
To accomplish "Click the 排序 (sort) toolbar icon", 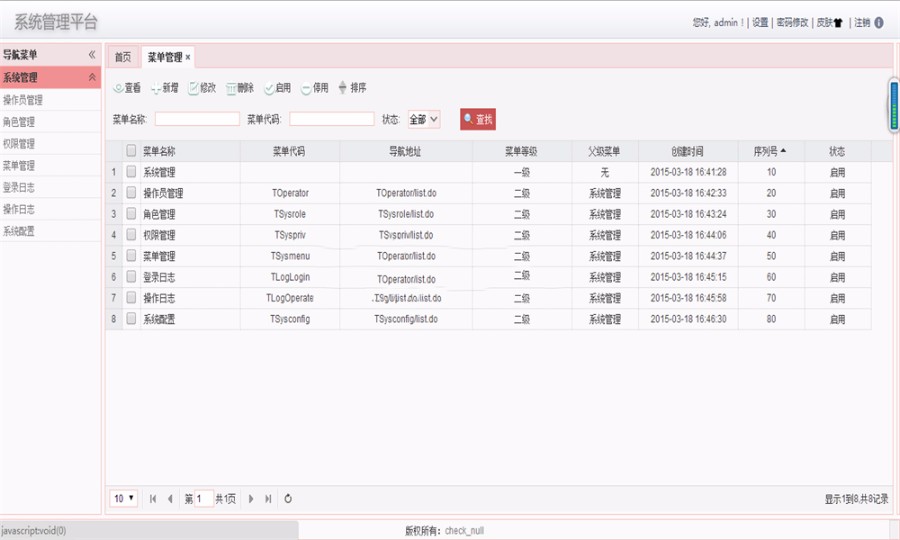I will (343, 88).
